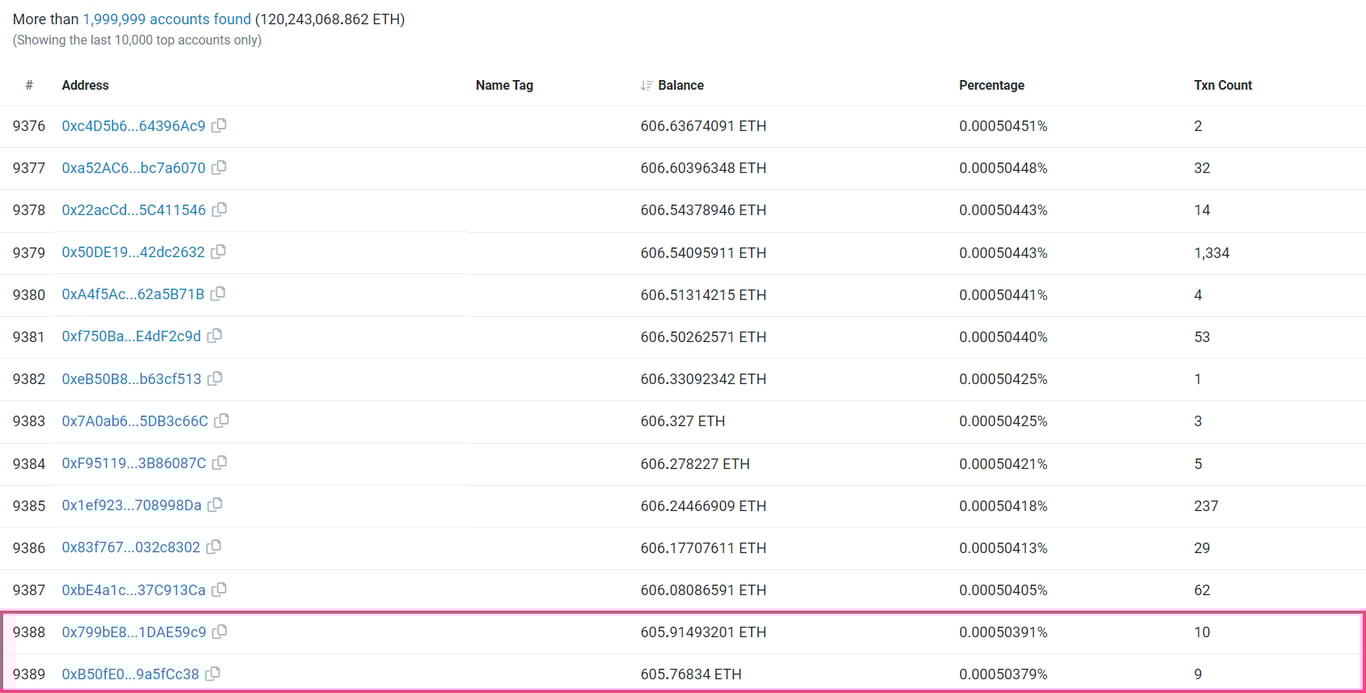
Task: Copy address 0xf750Ba...E4dF2c9d to clipboard
Action: [214, 337]
